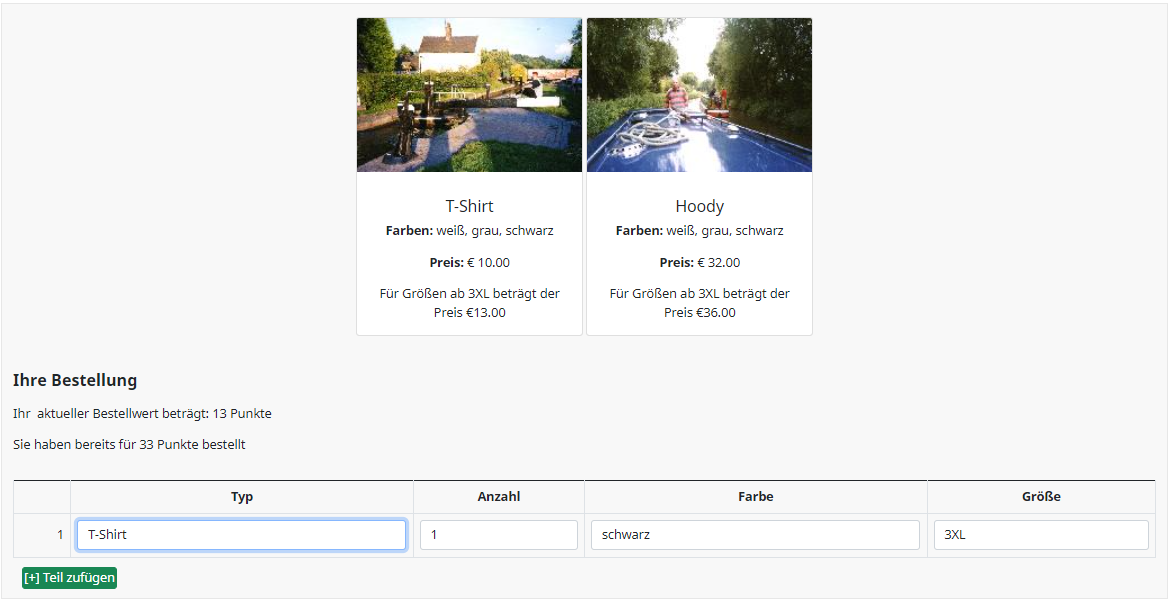
Task: Click the Anzahl column header
Action: click(x=498, y=497)
